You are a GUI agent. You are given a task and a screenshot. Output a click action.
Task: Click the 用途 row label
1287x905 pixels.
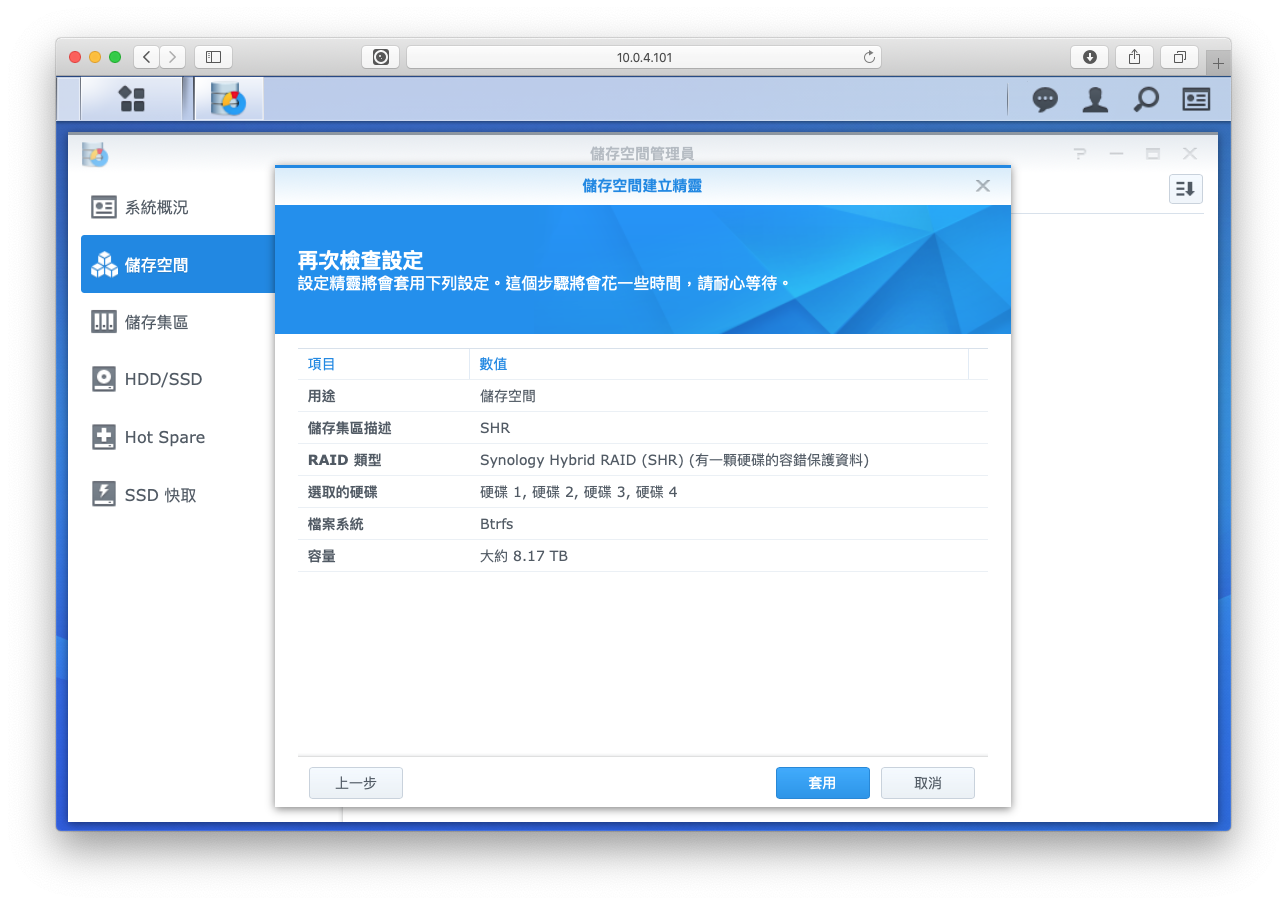point(322,396)
